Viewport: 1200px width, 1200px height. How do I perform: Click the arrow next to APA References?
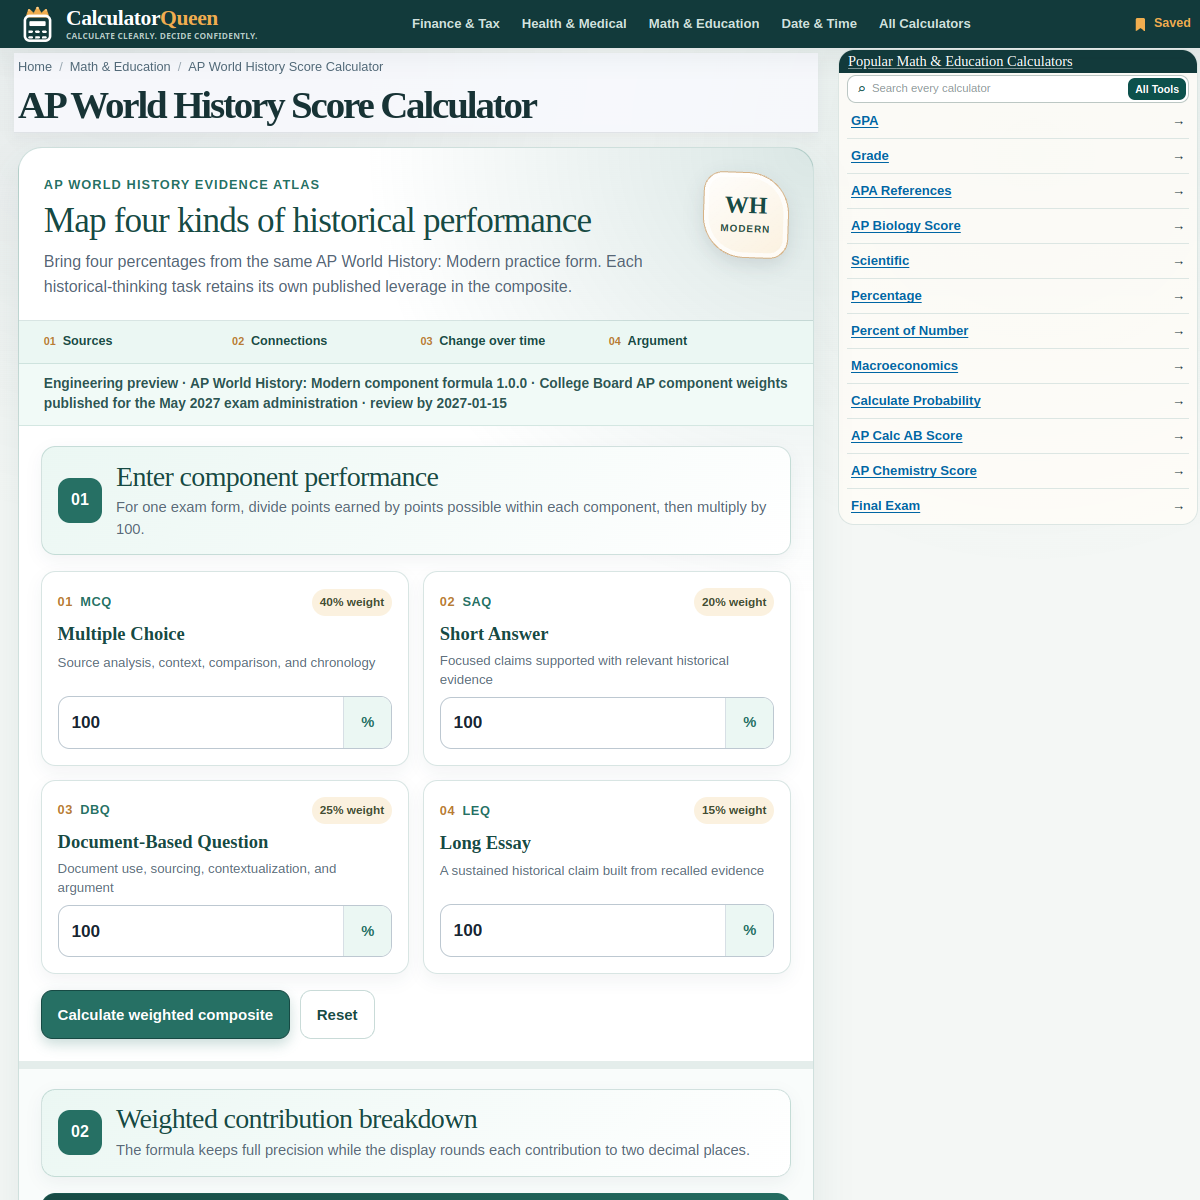tap(1178, 192)
